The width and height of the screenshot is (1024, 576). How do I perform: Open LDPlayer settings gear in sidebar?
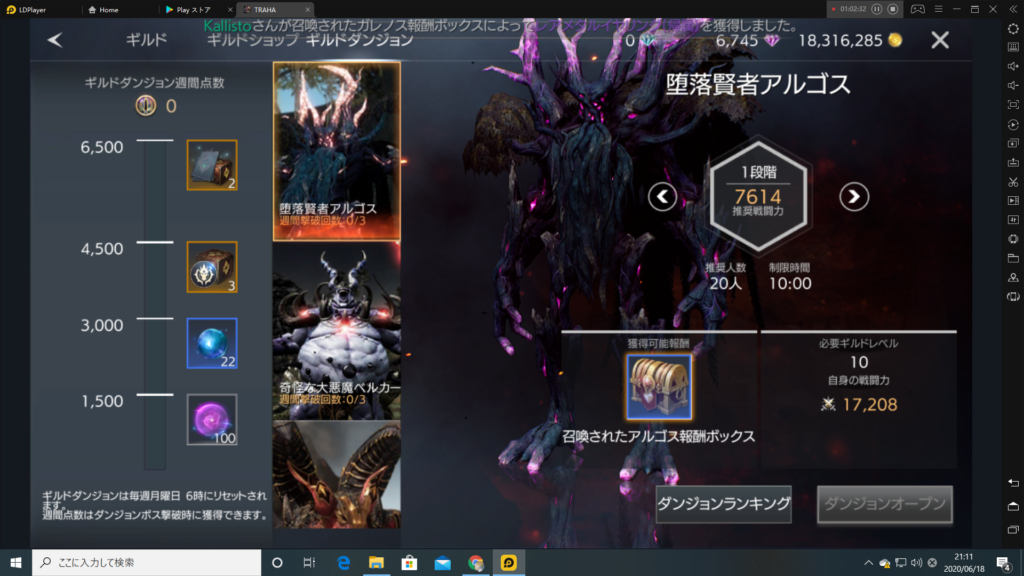(1012, 28)
